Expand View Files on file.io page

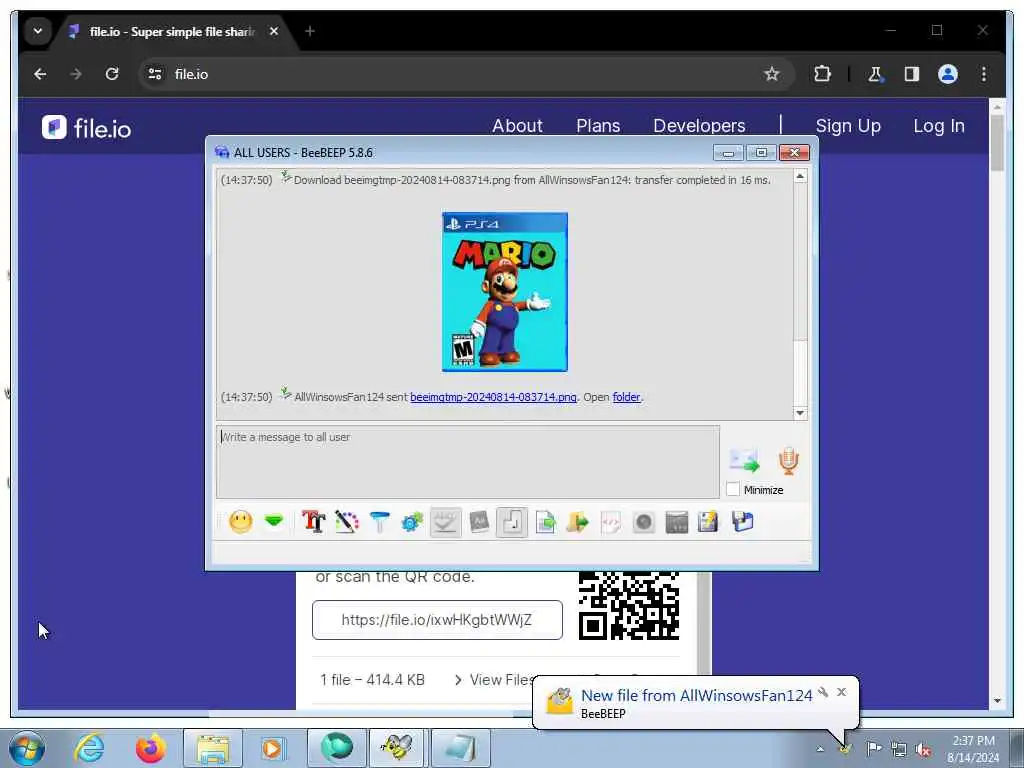(x=494, y=680)
